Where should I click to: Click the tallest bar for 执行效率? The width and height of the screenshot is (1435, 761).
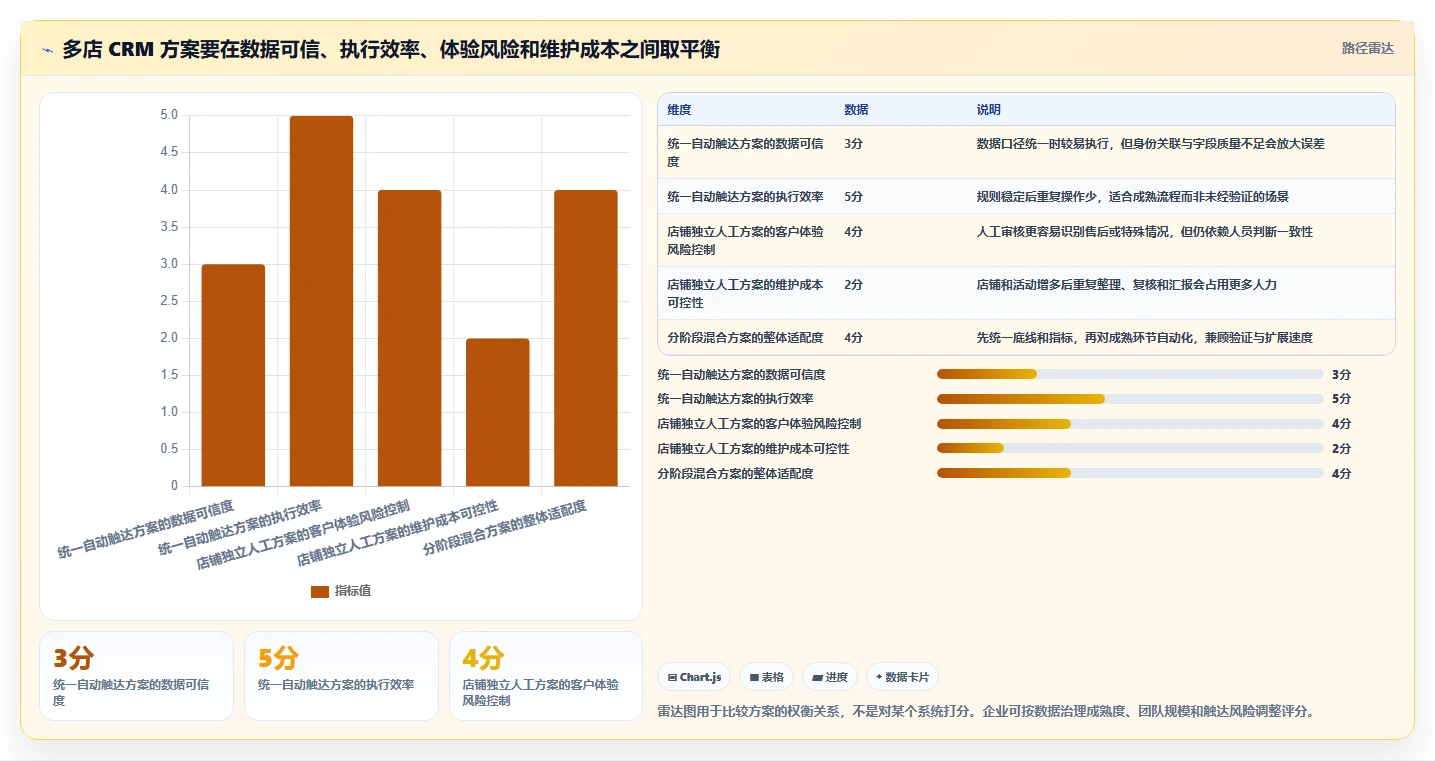point(321,301)
